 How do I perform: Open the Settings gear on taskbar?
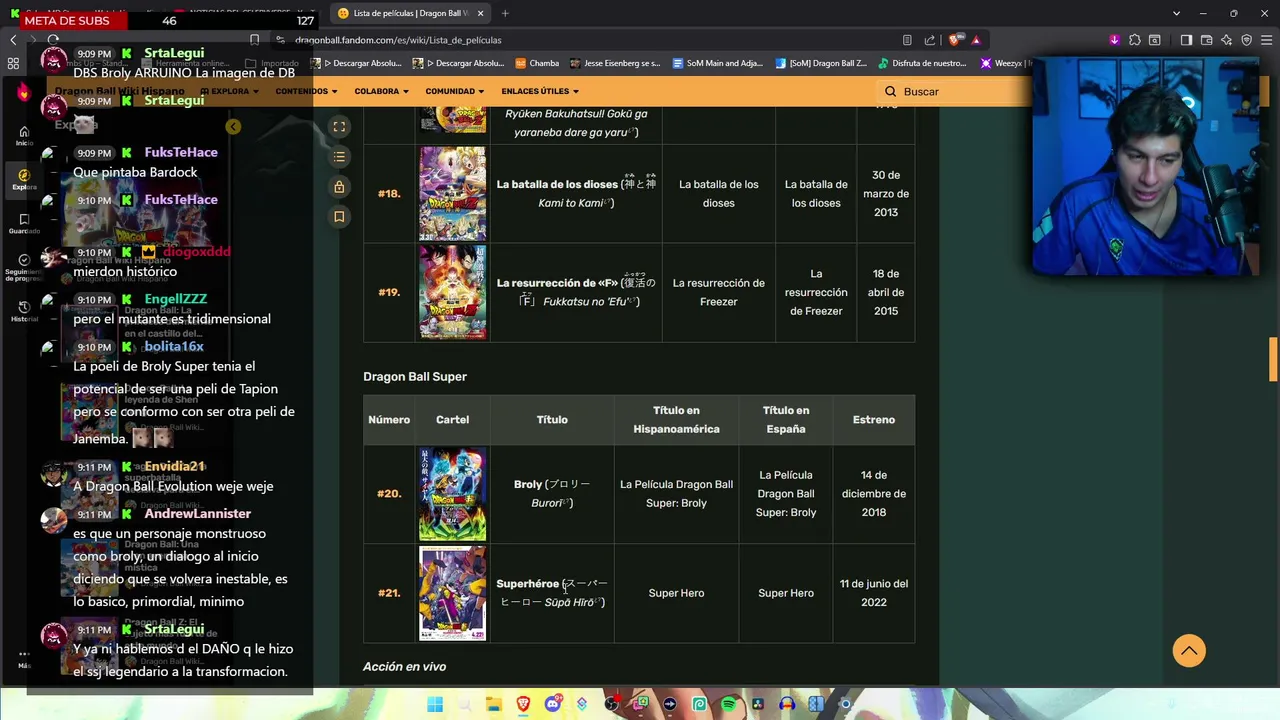(846, 705)
